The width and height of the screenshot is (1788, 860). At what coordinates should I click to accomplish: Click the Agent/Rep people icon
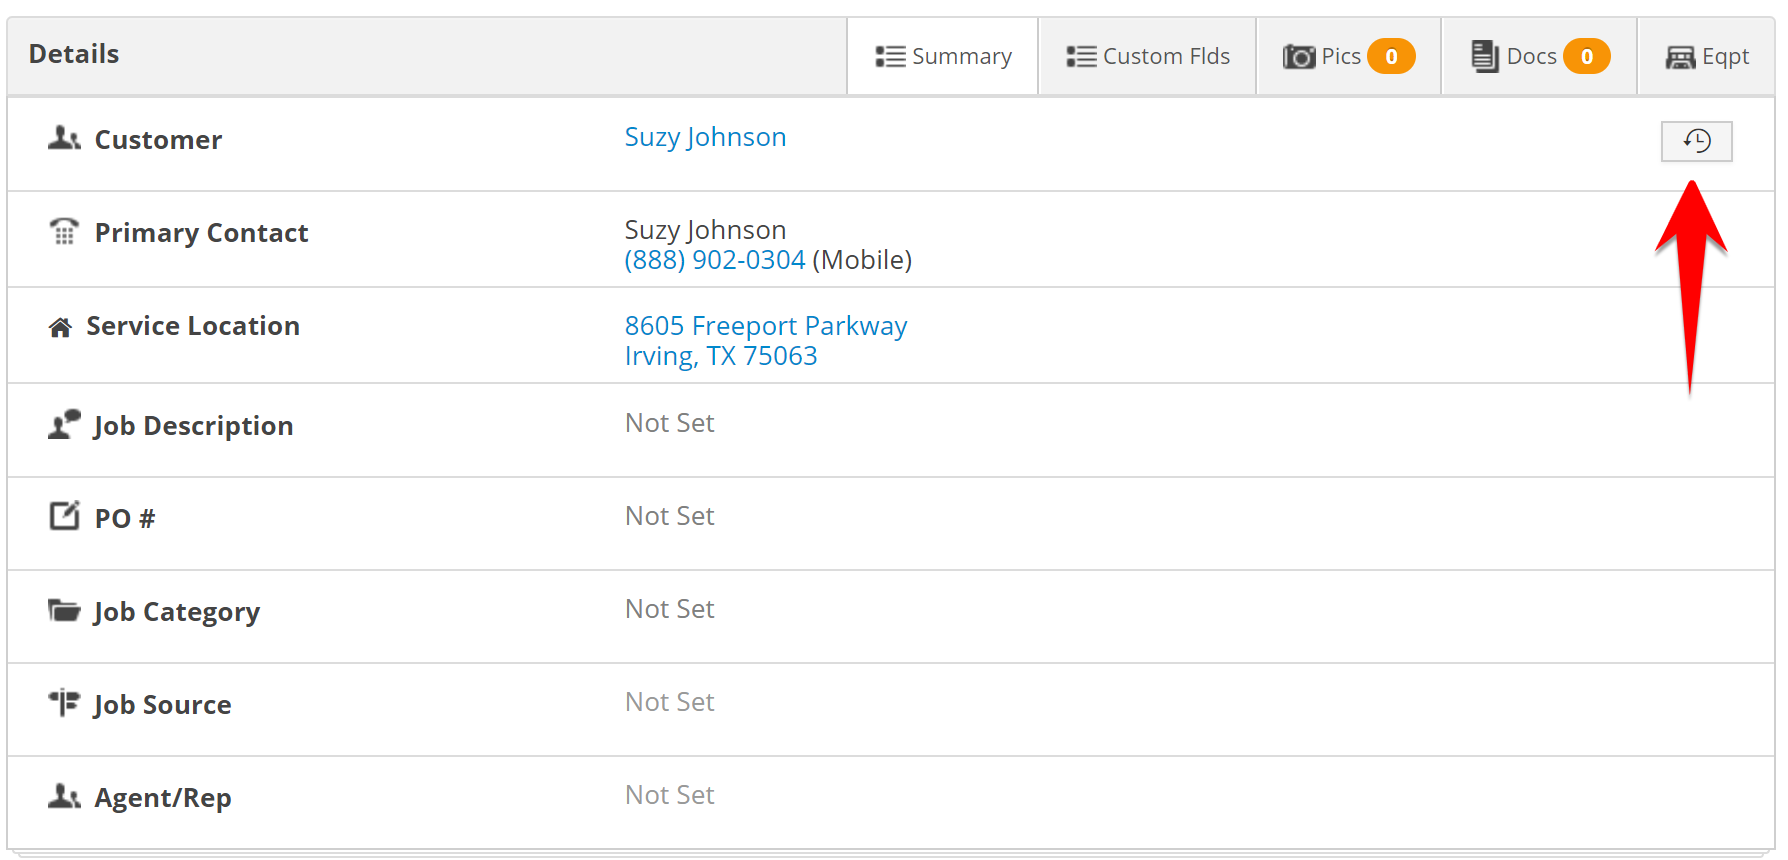pos(64,796)
